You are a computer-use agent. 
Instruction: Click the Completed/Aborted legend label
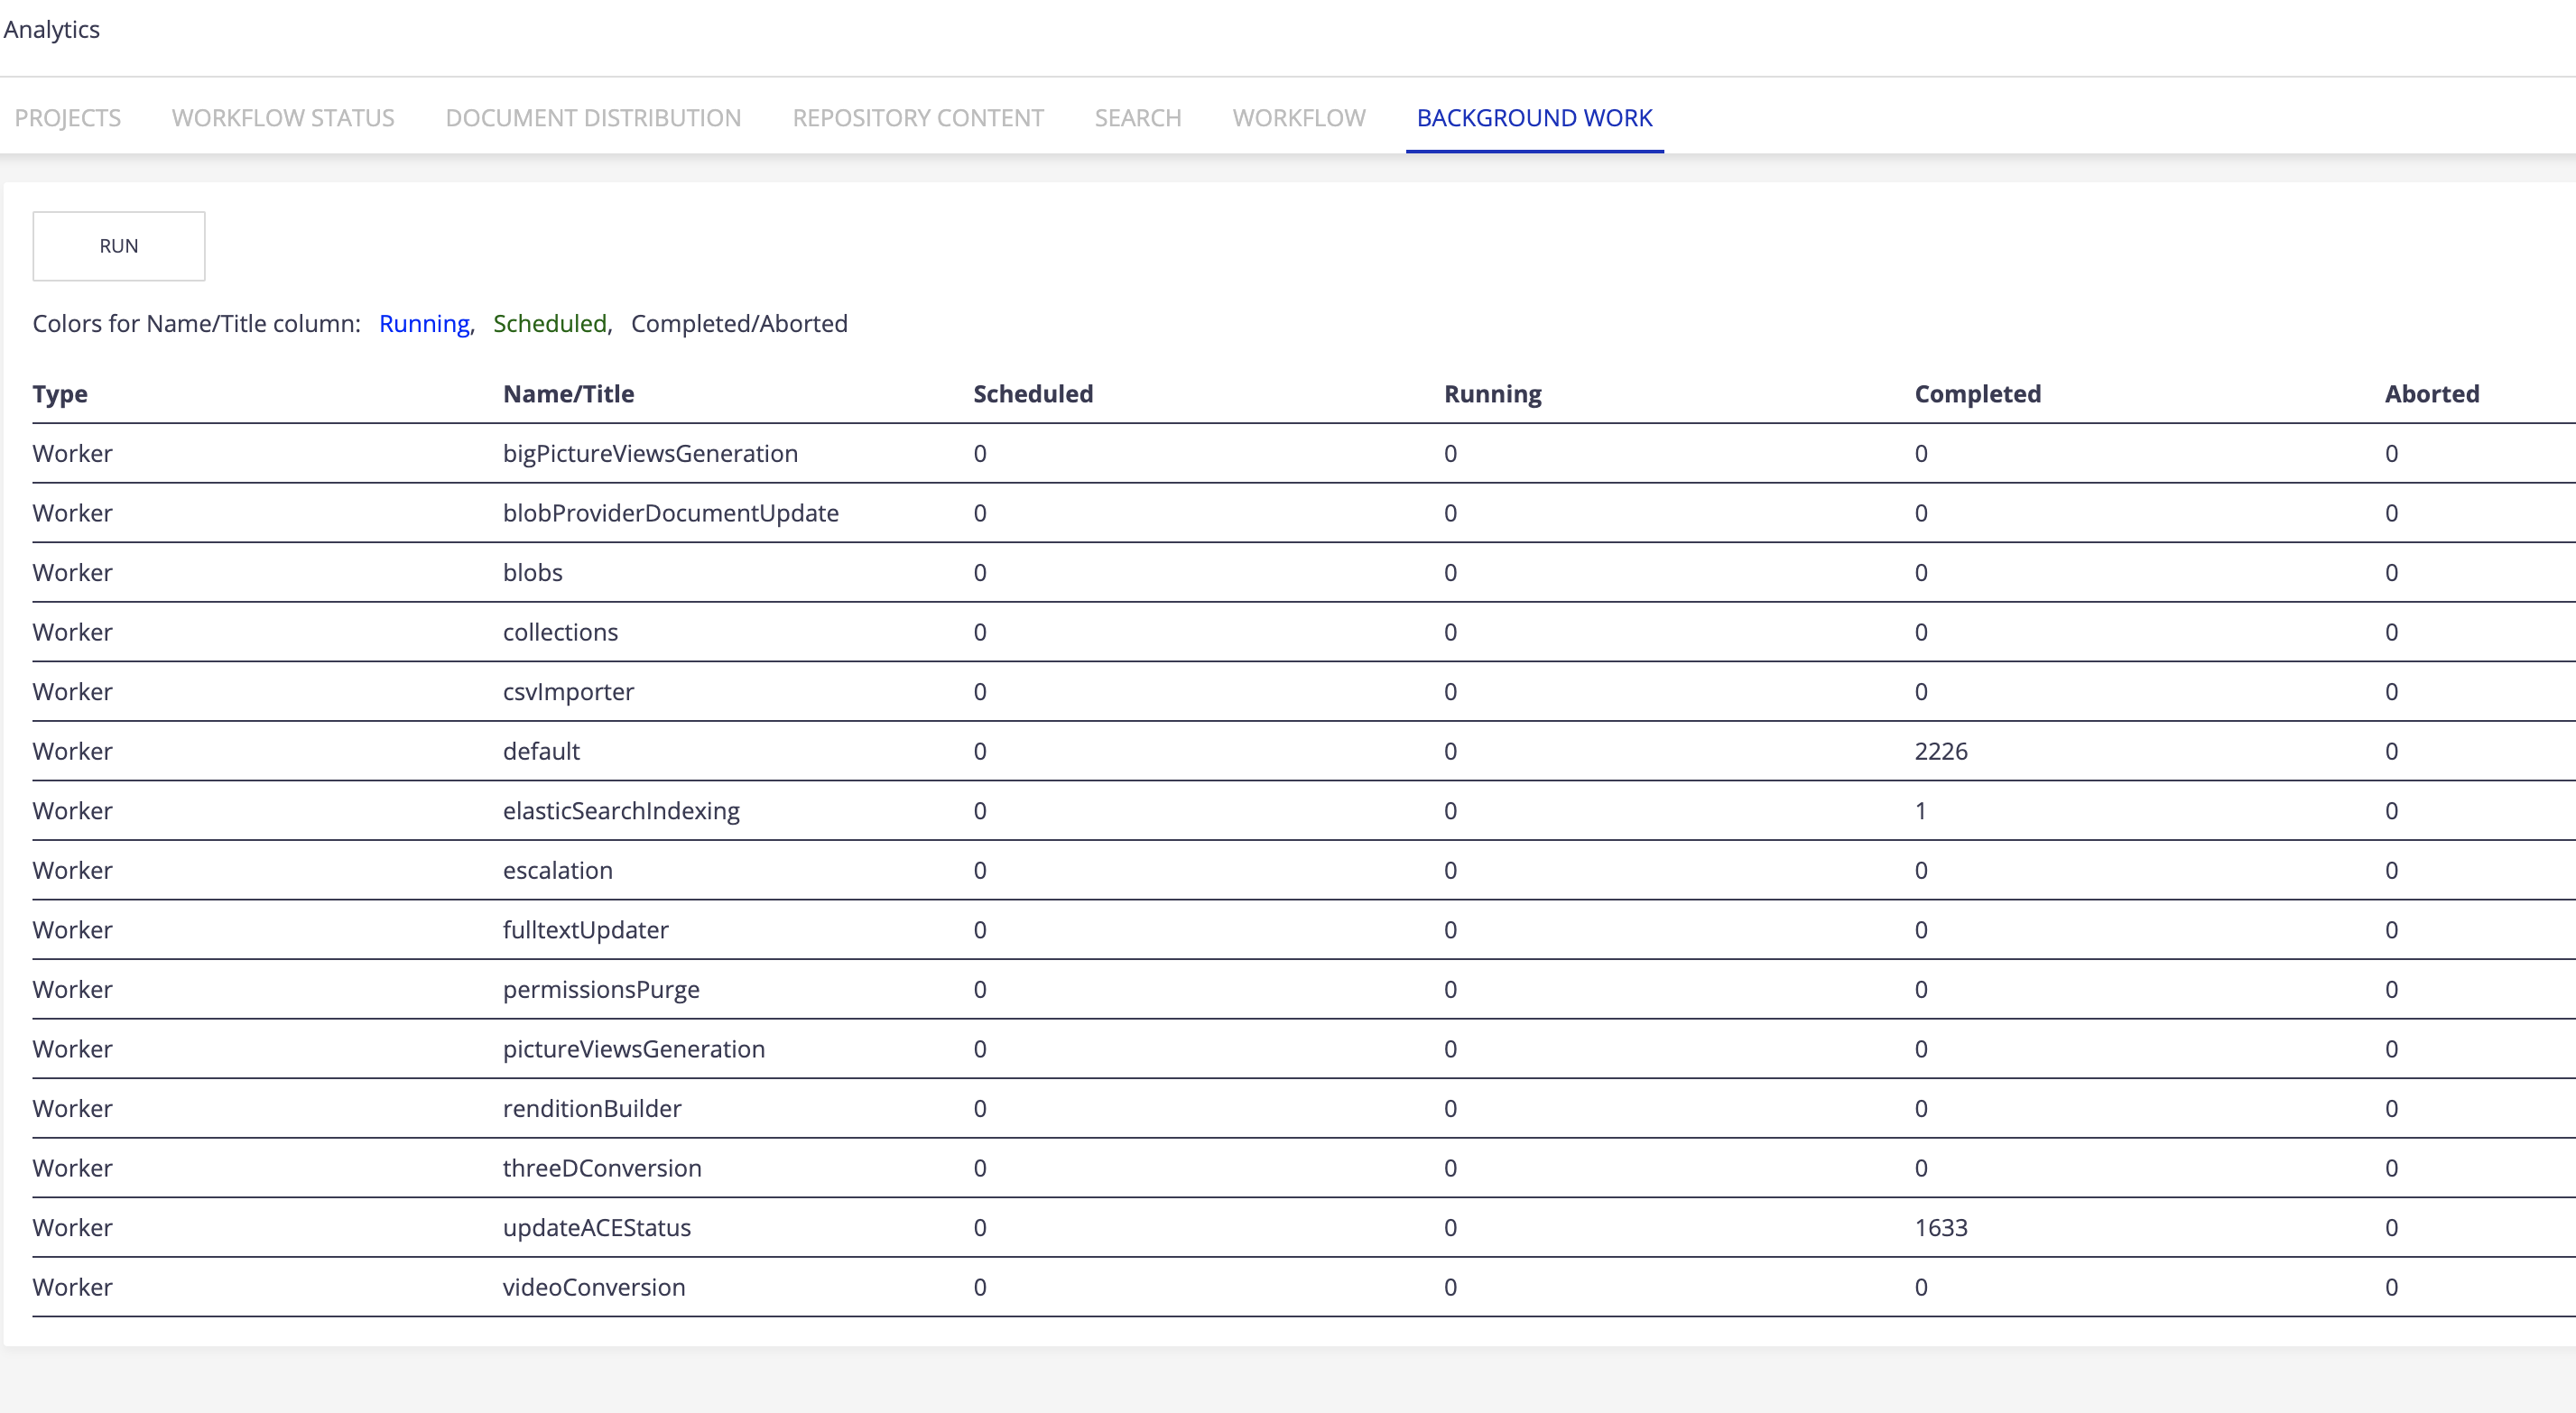739,323
